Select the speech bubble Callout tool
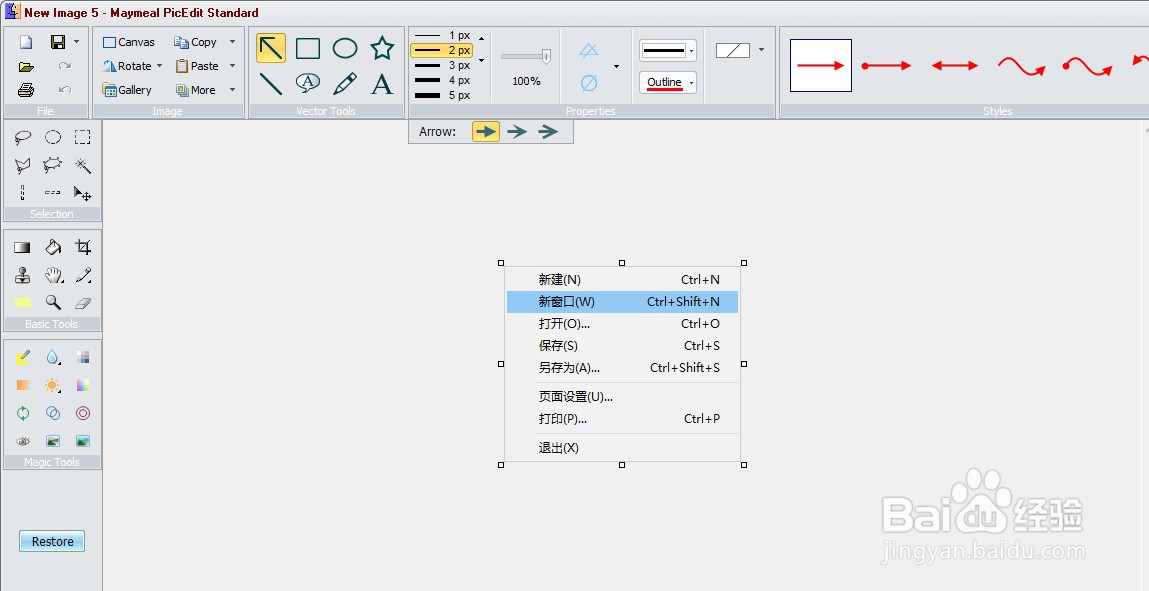Screen dimensions: 1149x591 point(308,83)
